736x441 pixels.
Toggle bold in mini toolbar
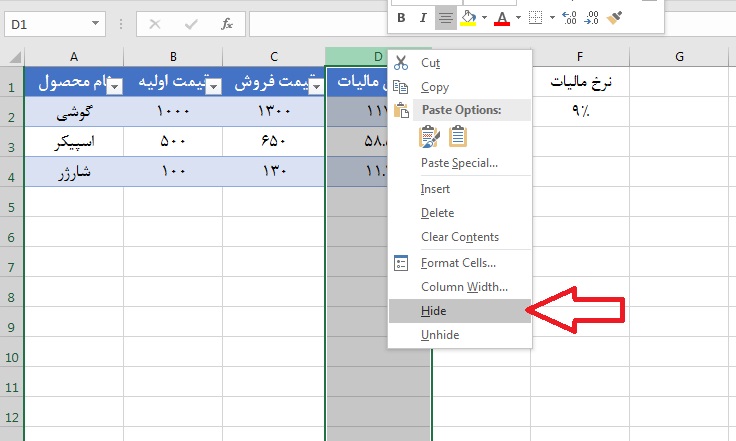401,18
